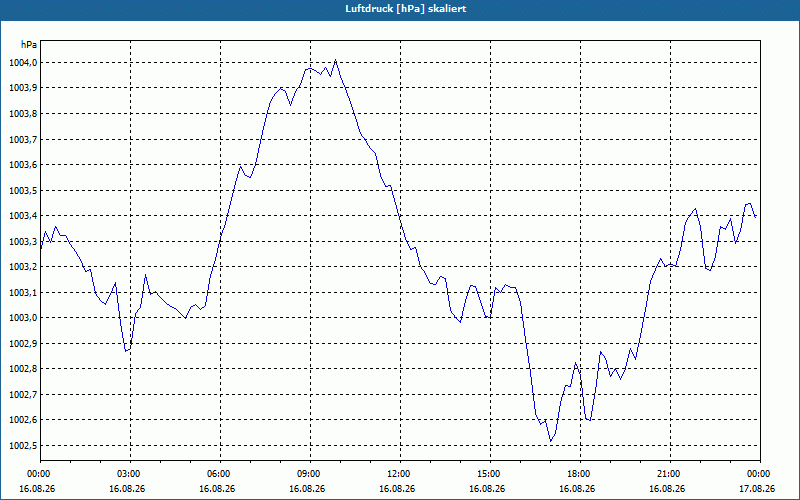This screenshot has height=500, width=800.
Task: Select the 1002,9 y-axis value
Action: [23, 343]
